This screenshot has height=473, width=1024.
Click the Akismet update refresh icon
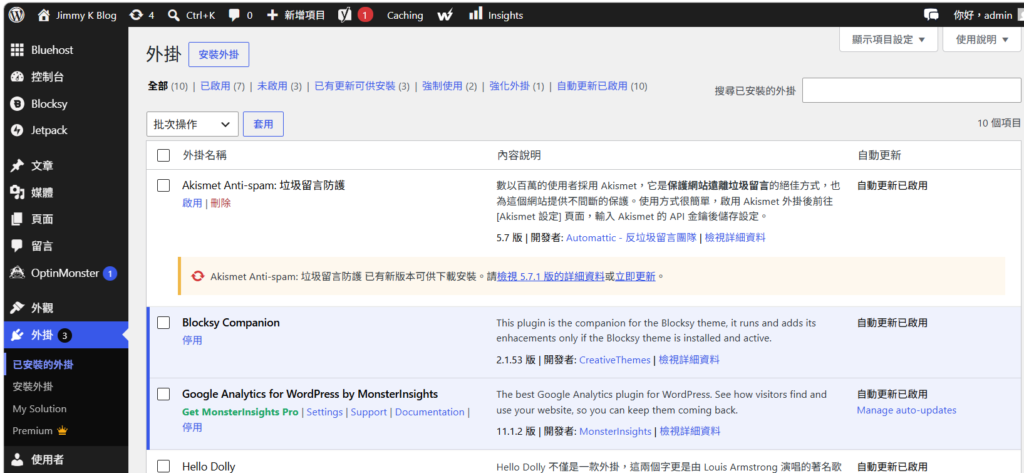[197, 276]
